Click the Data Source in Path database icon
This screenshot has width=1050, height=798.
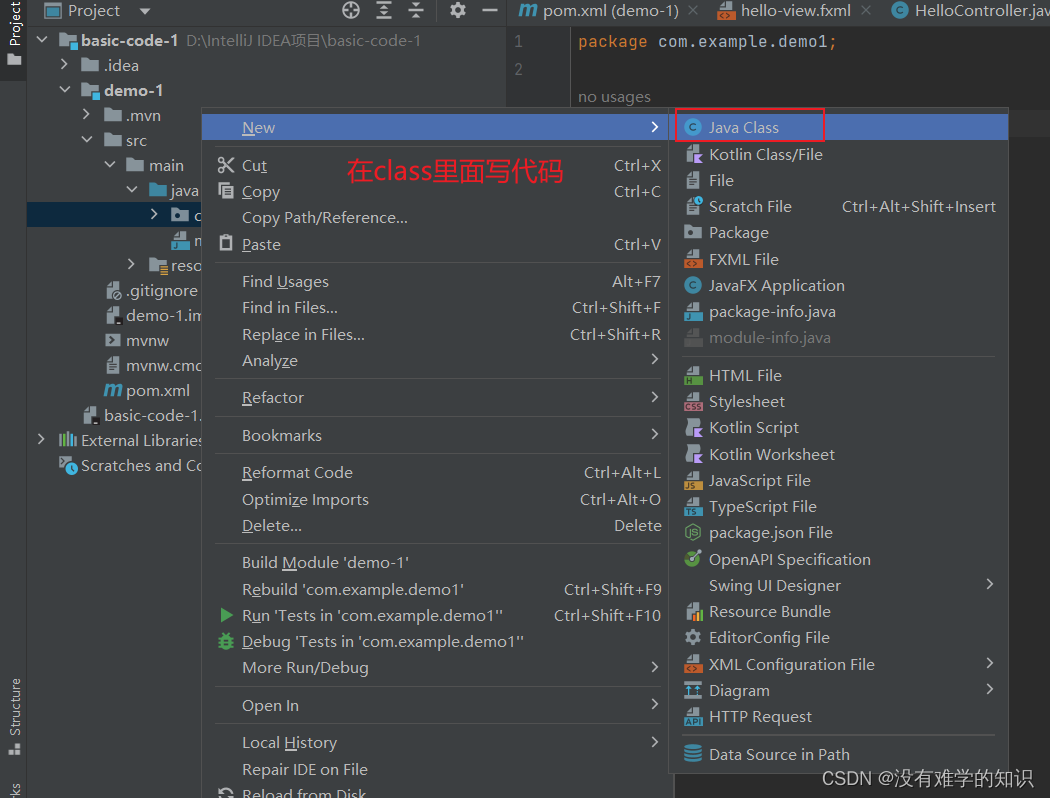(x=693, y=754)
